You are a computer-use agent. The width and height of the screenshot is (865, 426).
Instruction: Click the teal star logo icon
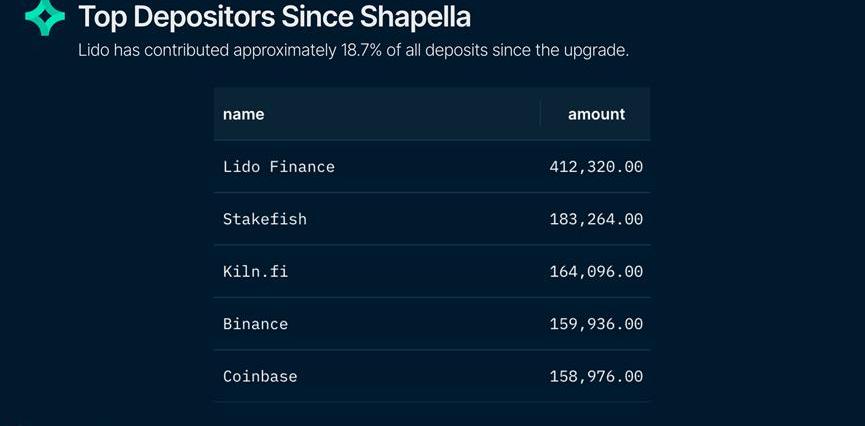44,17
